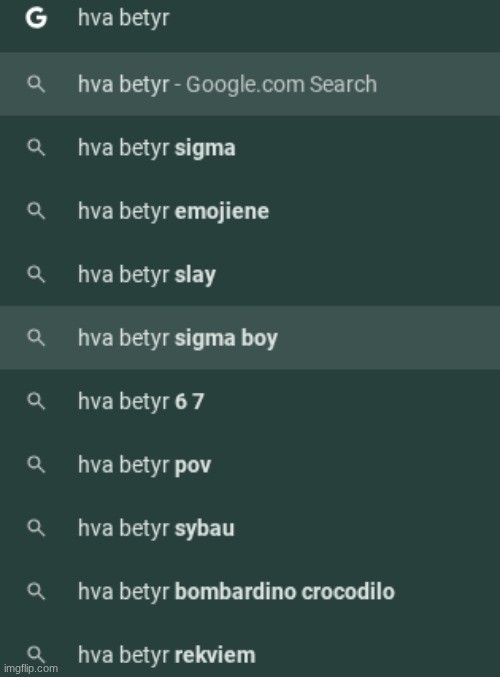Screen dimensions: 500x677
Task: Select the highlighted 'hva betyr sigma boy' suggestion
Action: (250, 338)
